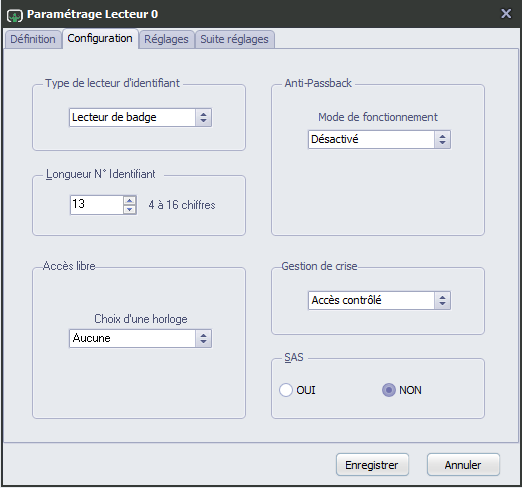Open the Anti-Passback Mode de fonctionnement dropdown
Screen dimensions: 522x488
(379, 139)
